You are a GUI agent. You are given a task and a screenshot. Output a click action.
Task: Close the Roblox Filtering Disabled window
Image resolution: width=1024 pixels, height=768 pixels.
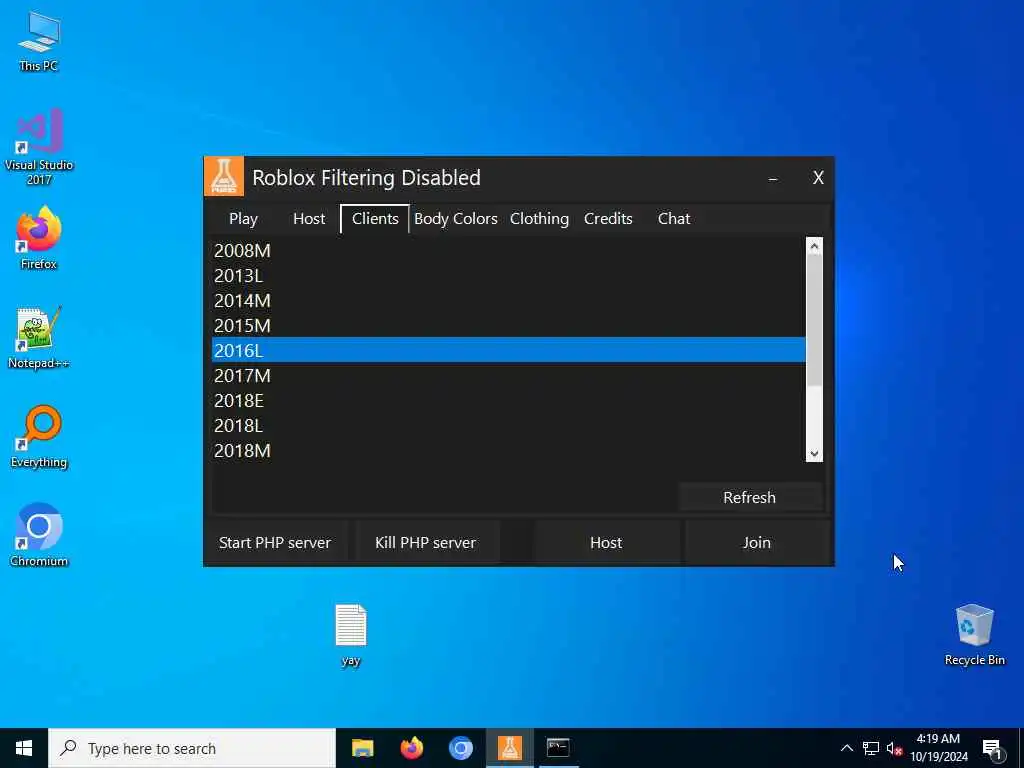click(x=818, y=178)
